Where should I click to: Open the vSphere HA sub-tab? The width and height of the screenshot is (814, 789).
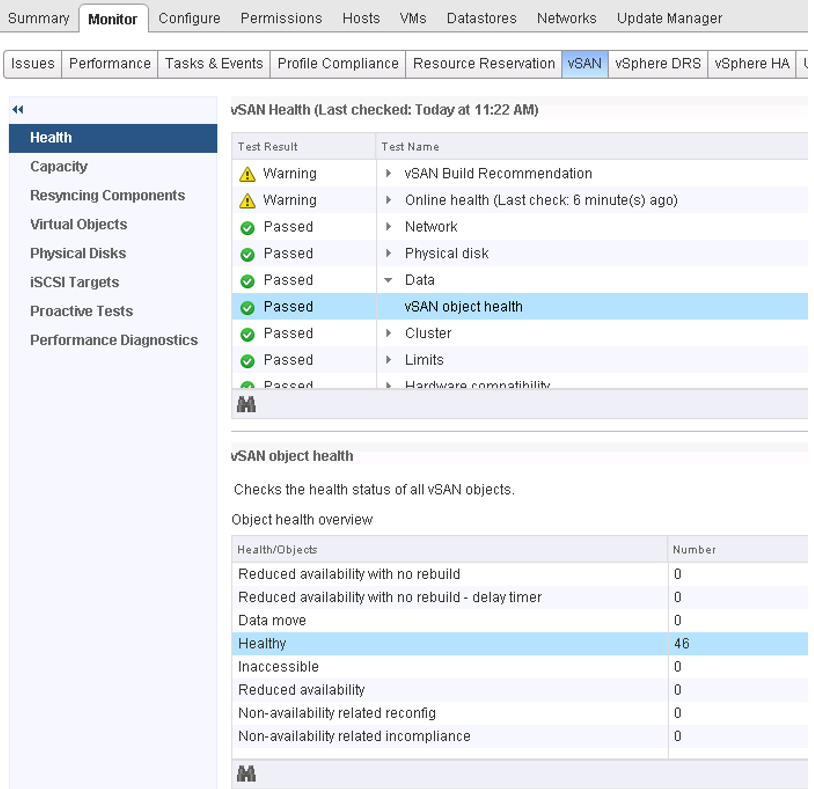point(752,64)
